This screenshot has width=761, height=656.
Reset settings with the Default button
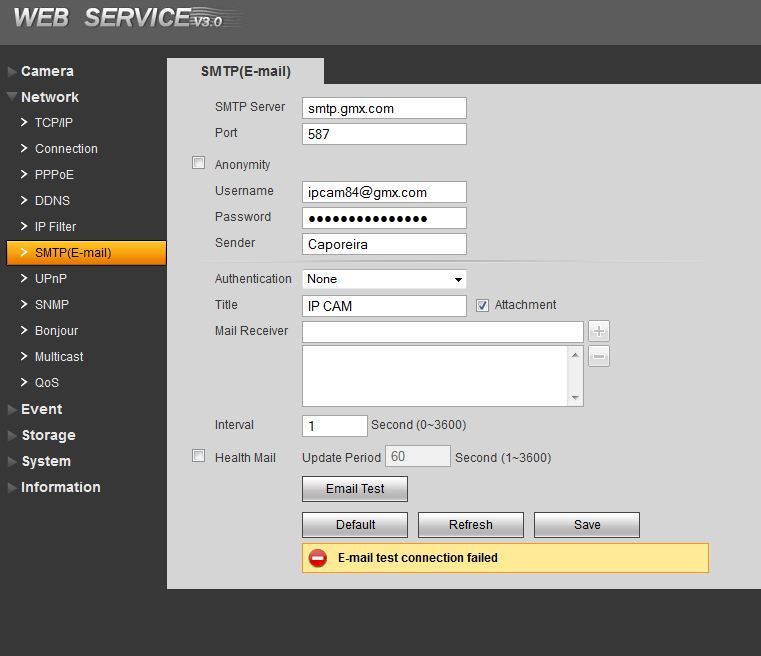tap(355, 524)
